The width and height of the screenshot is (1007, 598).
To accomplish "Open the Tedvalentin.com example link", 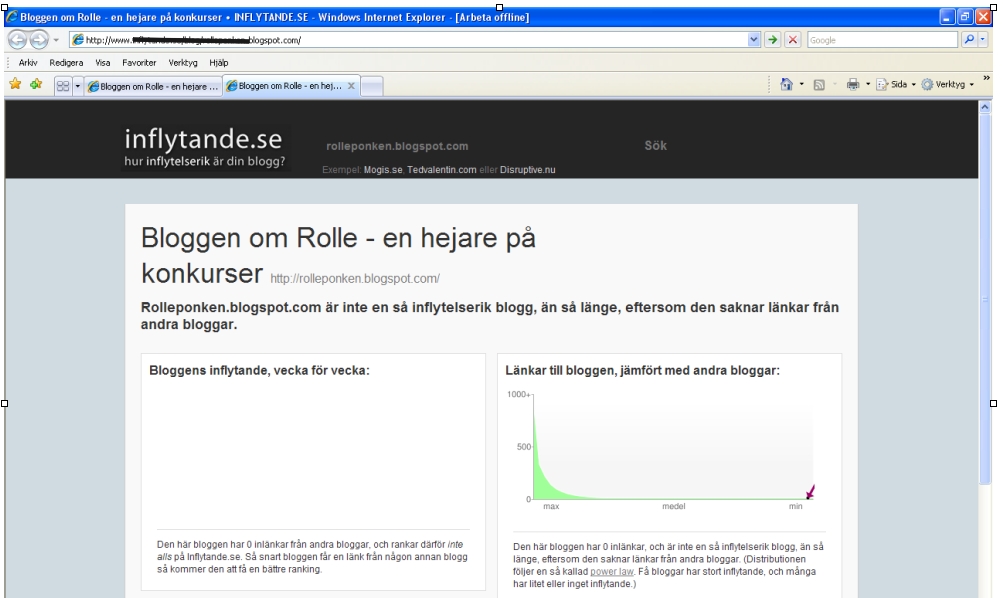I will click(442, 170).
